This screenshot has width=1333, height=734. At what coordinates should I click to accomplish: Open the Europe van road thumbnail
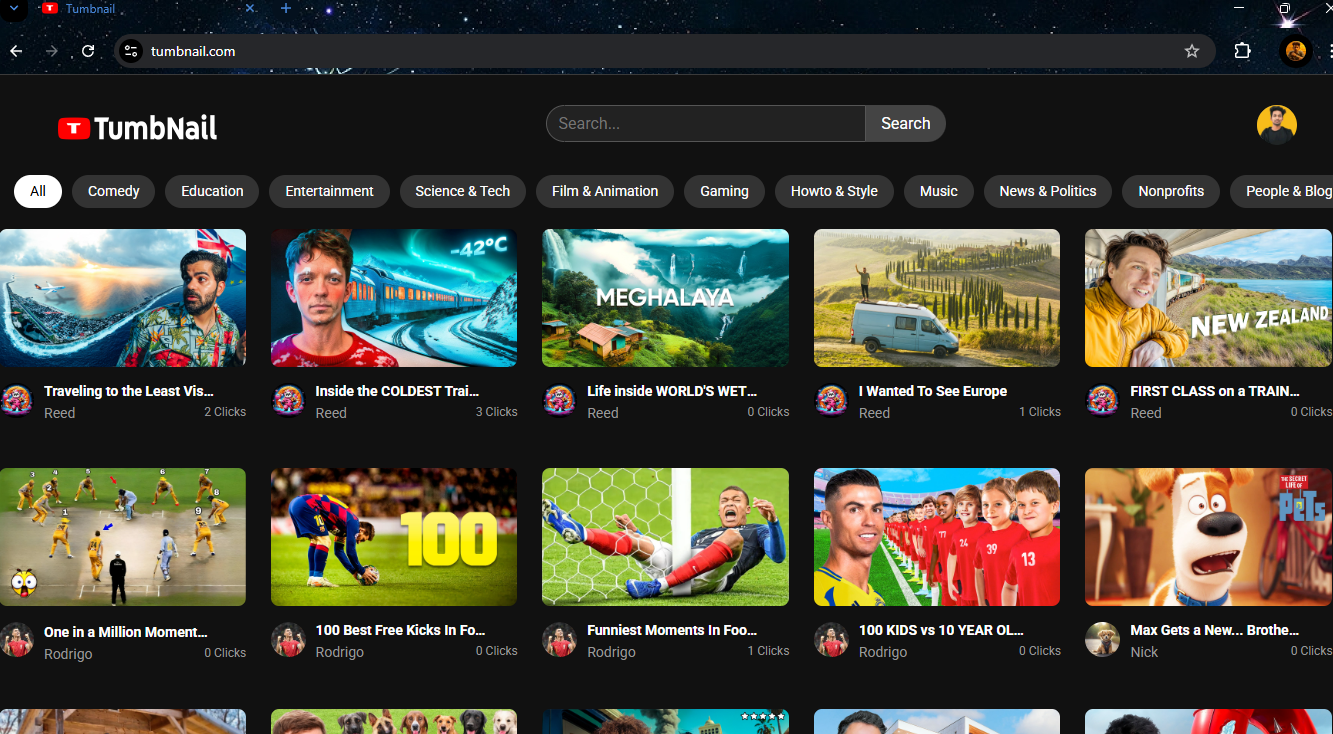pyautogui.click(x=937, y=298)
